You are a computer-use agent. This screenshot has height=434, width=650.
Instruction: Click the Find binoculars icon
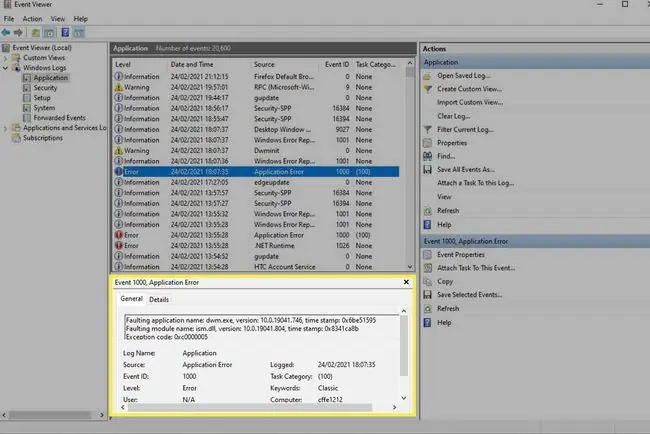point(427,156)
